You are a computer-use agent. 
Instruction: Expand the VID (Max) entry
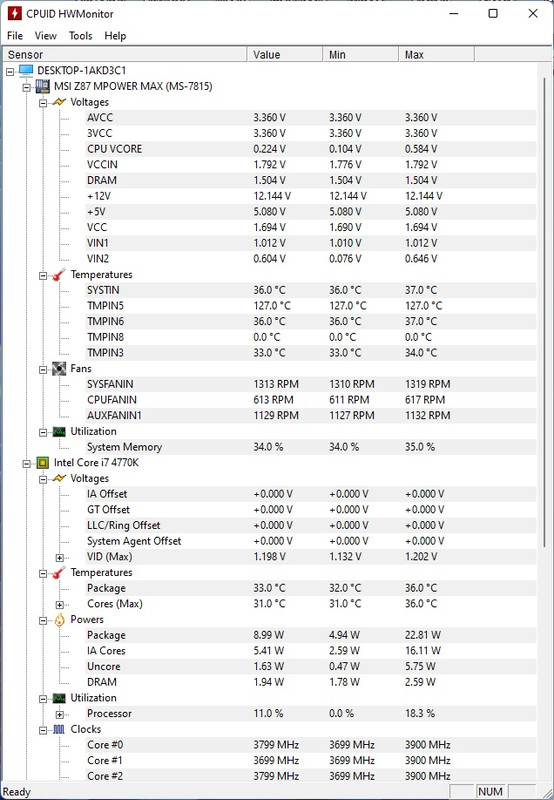(60, 558)
